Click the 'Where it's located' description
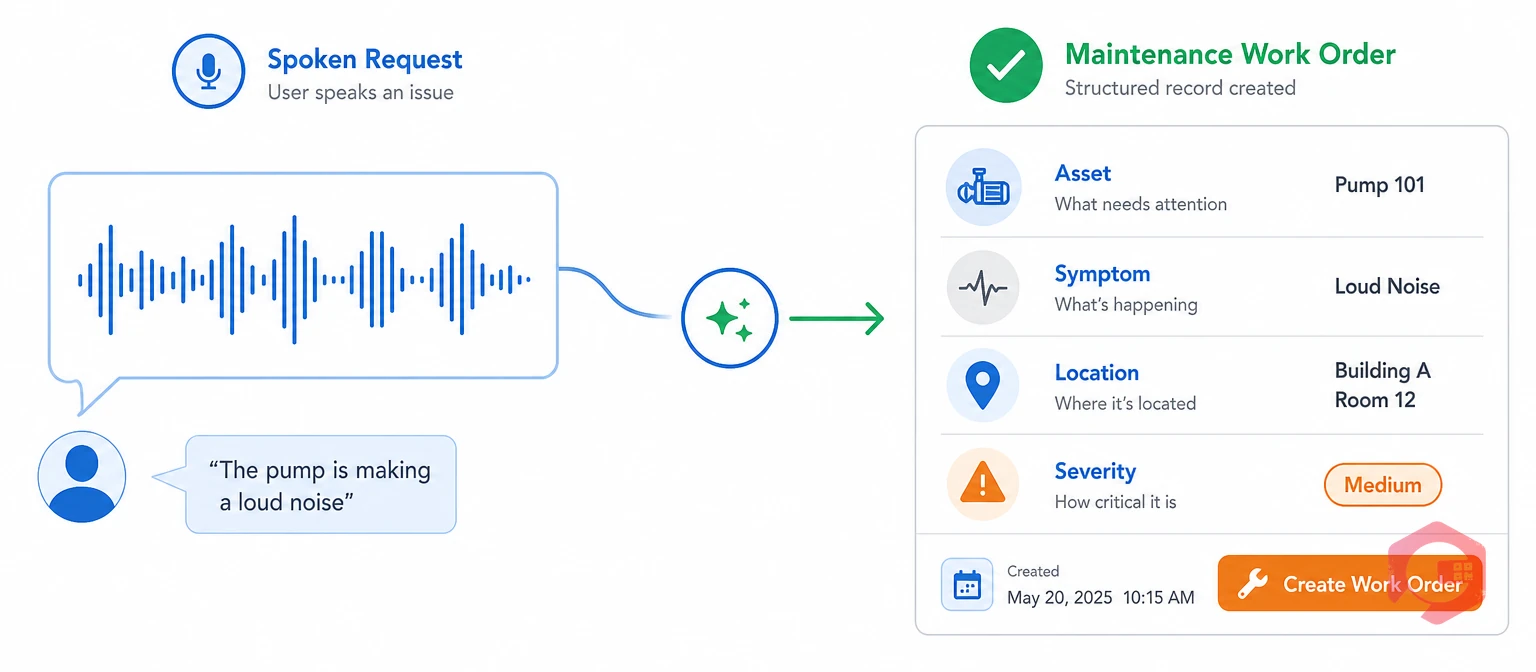This screenshot has height=672, width=1536. tap(1126, 404)
